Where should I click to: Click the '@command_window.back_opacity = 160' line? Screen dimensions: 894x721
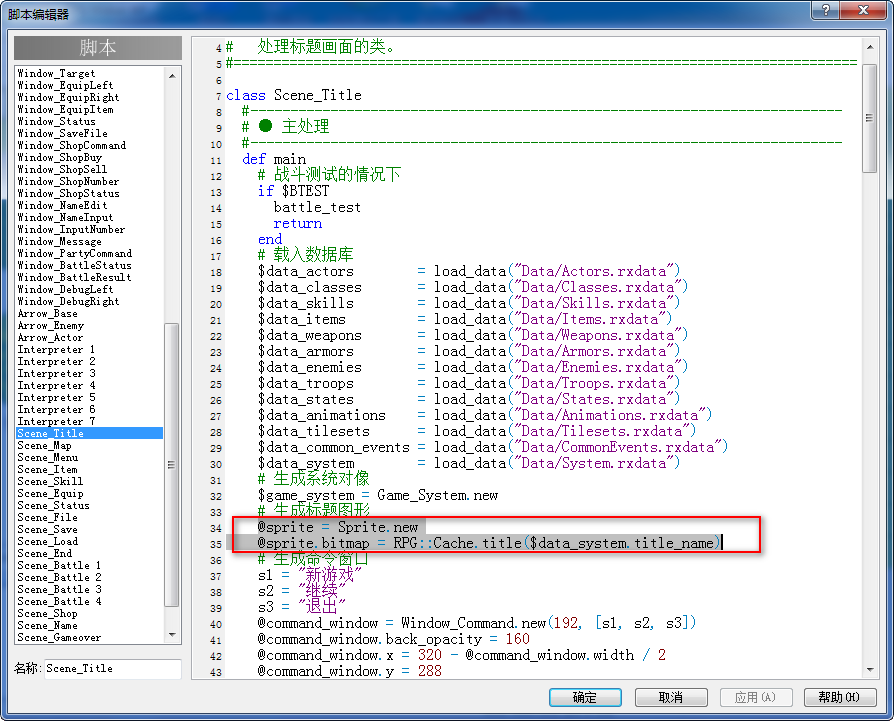point(394,639)
